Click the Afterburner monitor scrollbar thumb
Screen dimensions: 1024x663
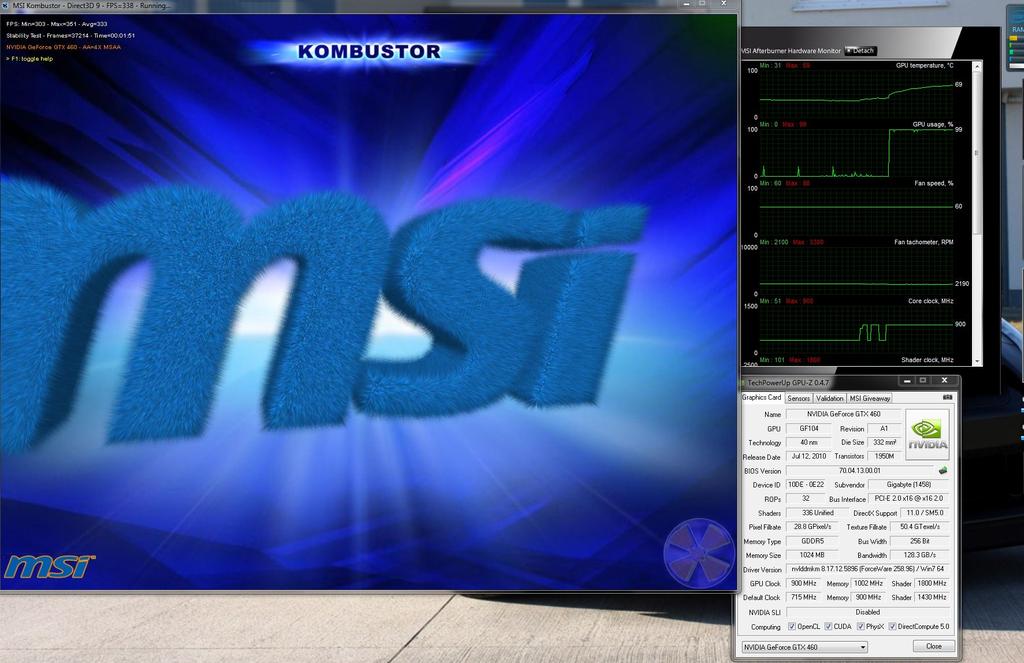(x=977, y=154)
